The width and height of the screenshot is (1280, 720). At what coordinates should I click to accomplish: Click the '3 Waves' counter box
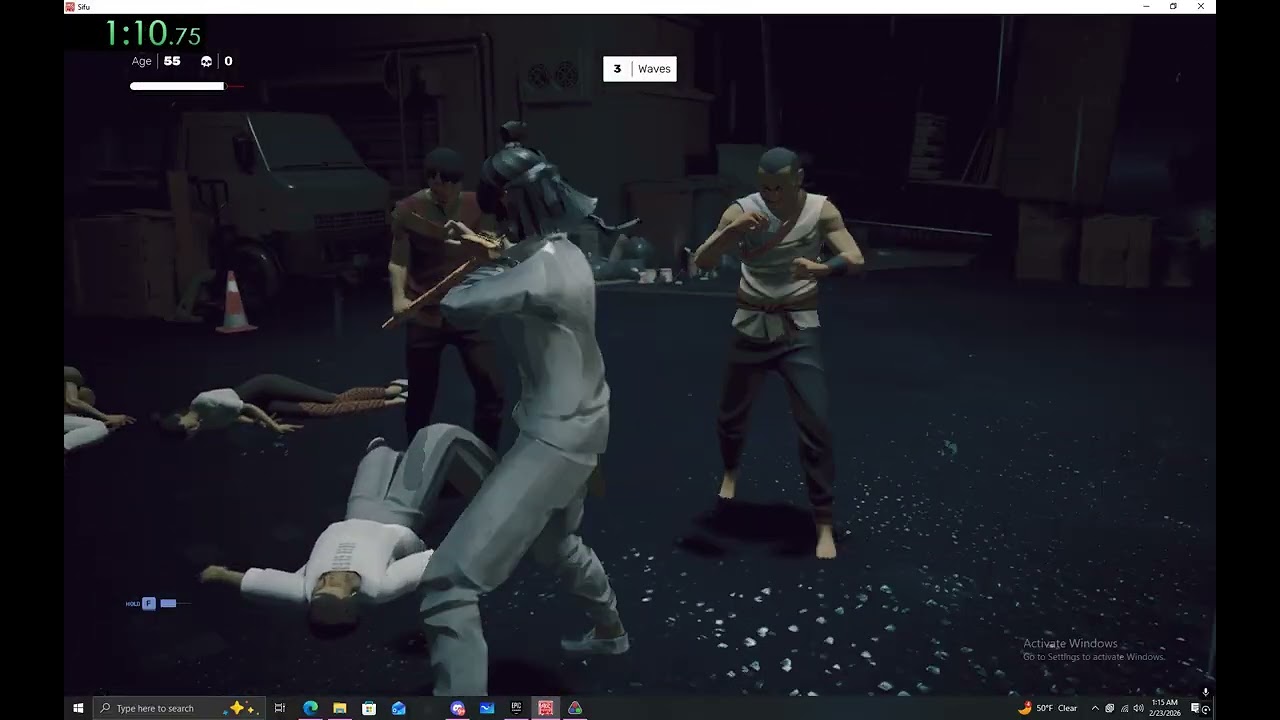coord(640,69)
